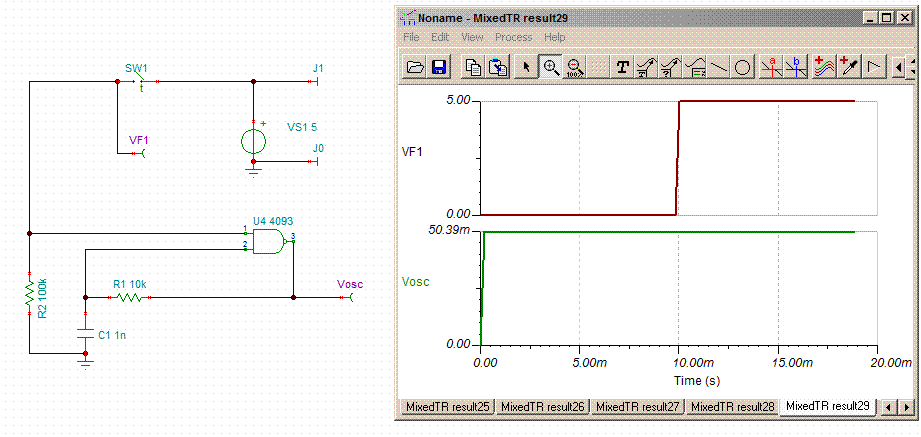Switch to MixedTR result27 tab
Viewport: 921px width, 437px height.
(638, 406)
